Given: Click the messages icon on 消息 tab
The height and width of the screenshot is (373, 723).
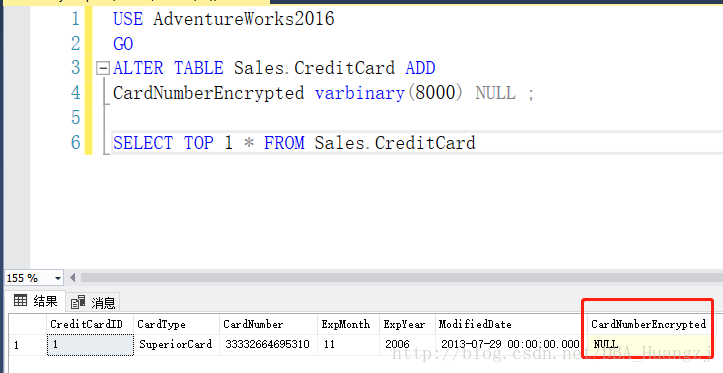Looking at the screenshot, I should coord(78,302).
